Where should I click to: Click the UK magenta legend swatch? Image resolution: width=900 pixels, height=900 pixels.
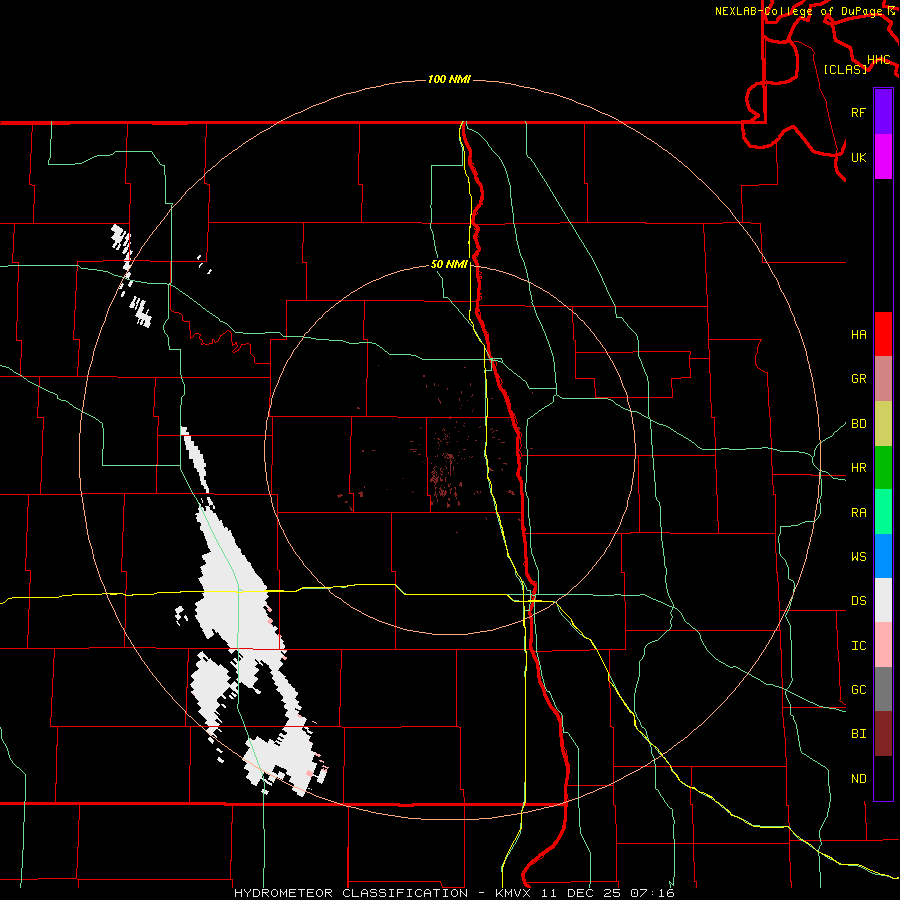(883, 157)
